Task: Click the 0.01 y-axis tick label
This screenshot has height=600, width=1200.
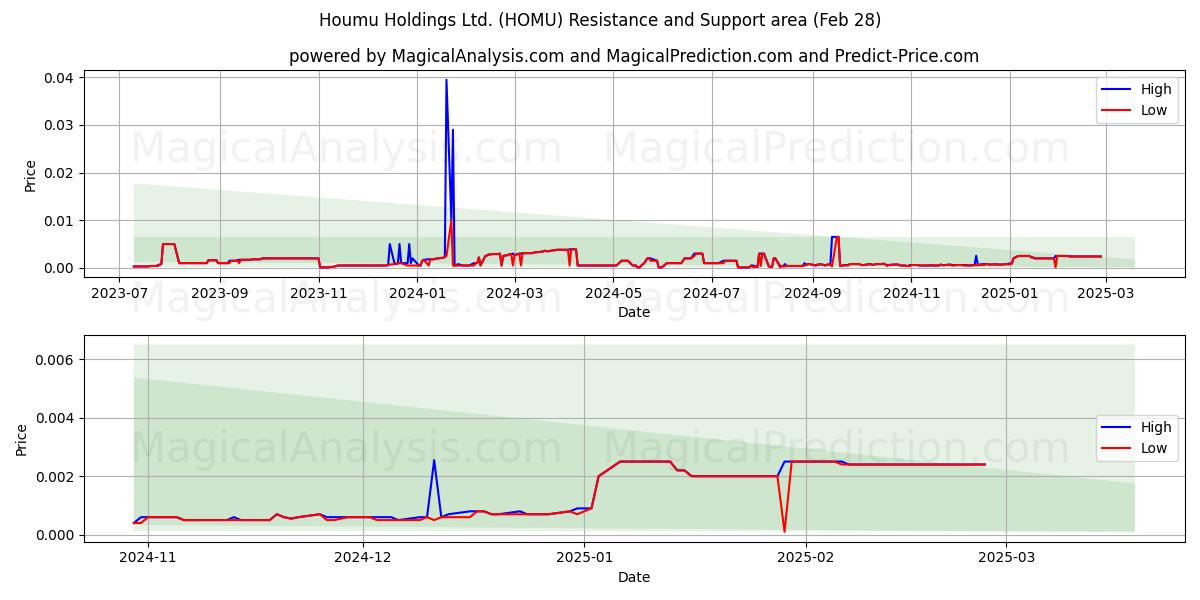Action: pos(60,221)
